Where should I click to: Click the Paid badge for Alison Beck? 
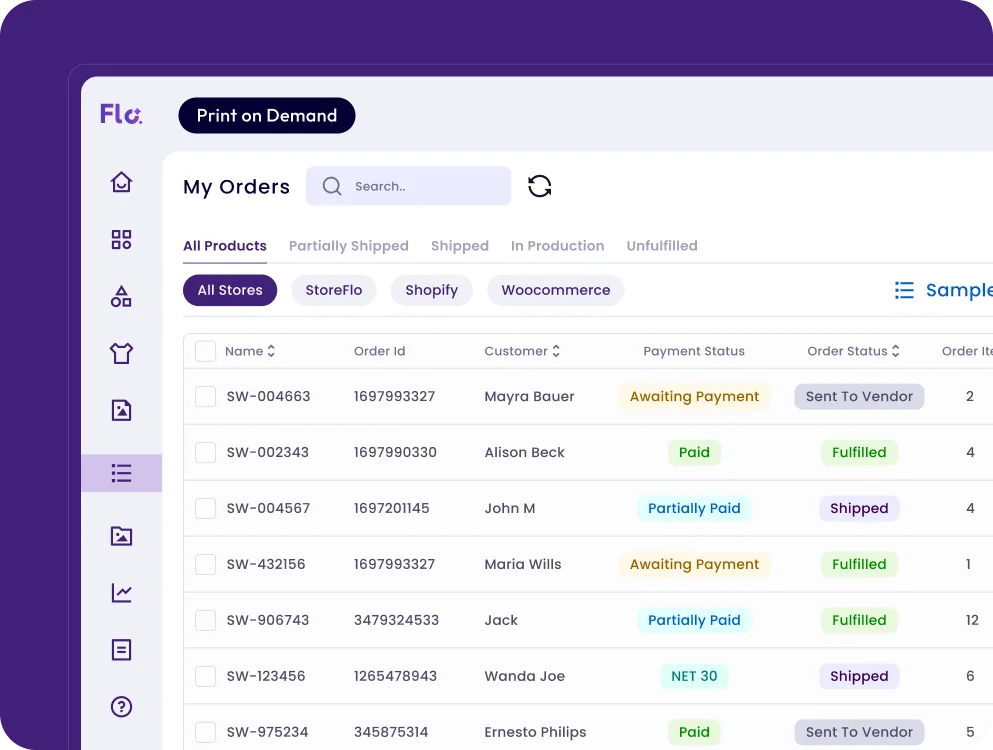[x=694, y=452]
